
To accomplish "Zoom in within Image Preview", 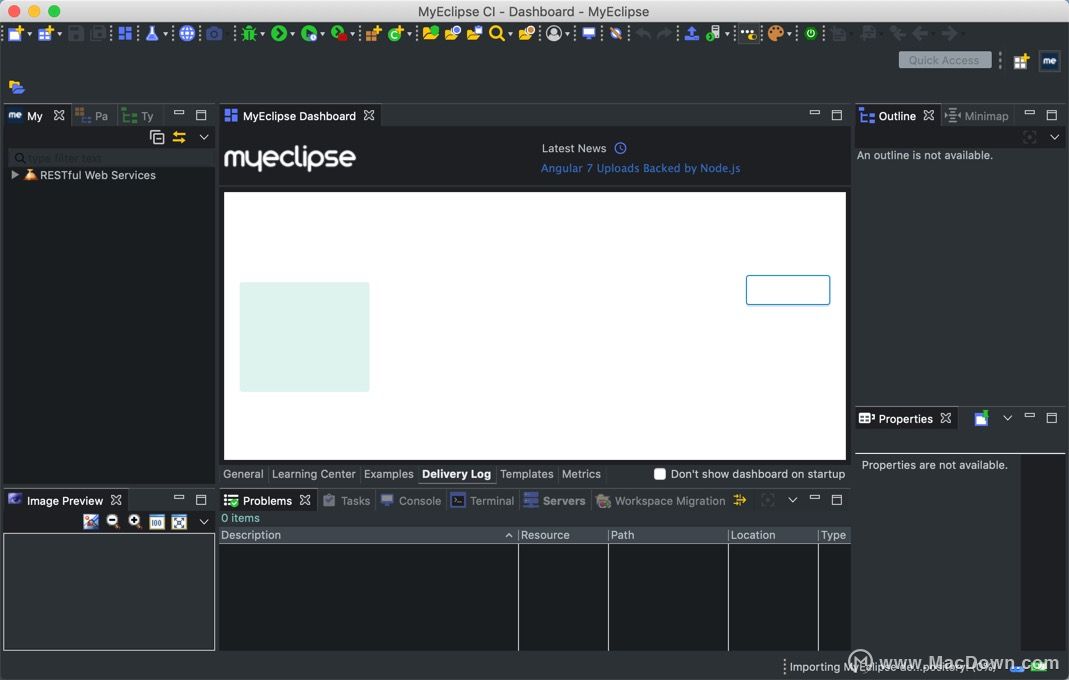I will 134,522.
